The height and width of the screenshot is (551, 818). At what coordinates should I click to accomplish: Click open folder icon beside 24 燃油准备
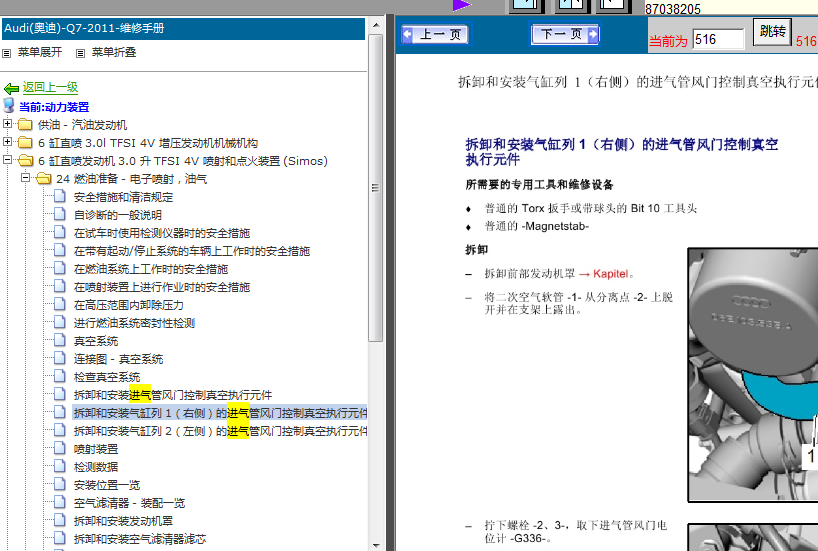click(x=44, y=178)
